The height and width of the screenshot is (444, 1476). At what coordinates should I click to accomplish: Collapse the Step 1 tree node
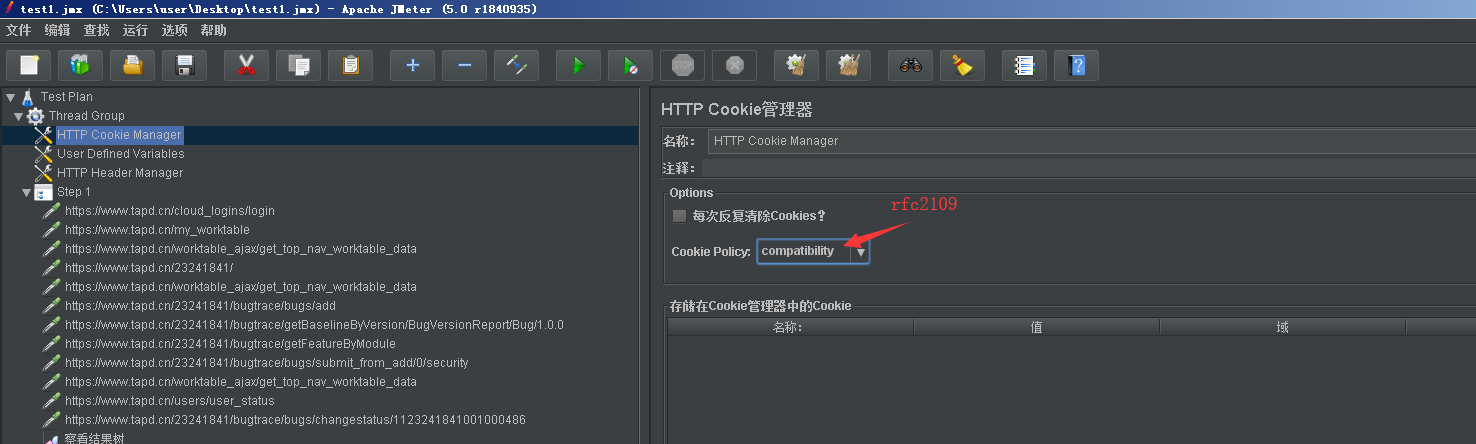click(x=26, y=192)
